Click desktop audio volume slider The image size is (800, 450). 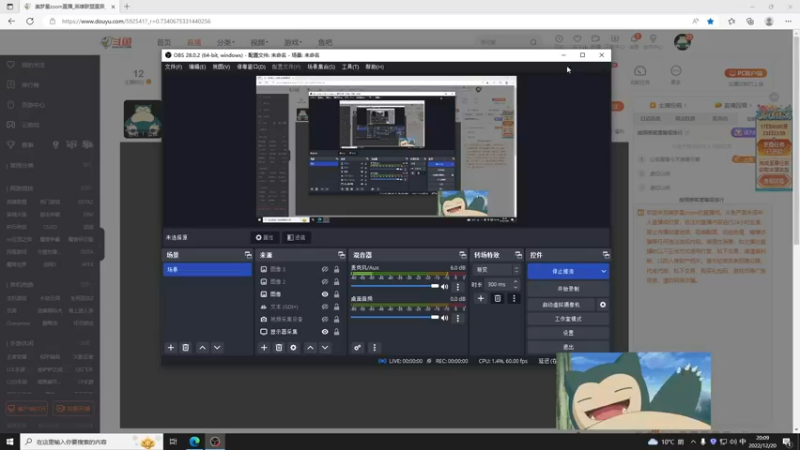pyautogui.click(x=395, y=317)
